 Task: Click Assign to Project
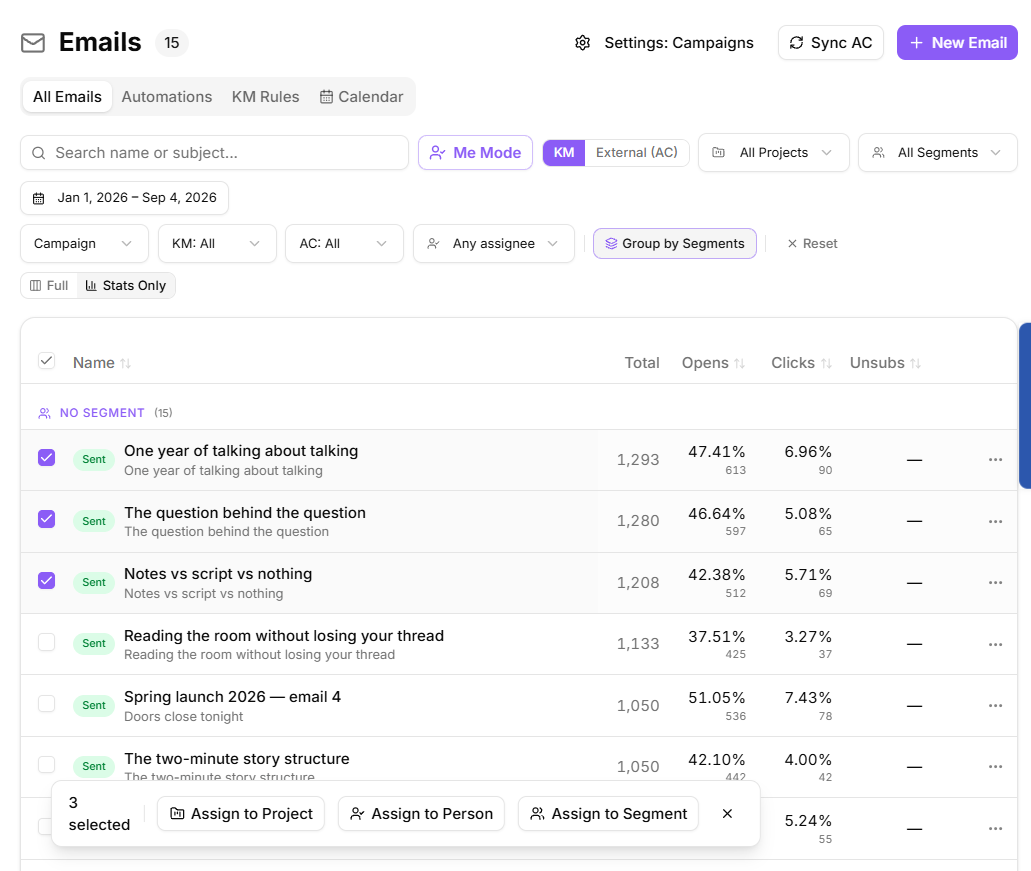pos(241,814)
